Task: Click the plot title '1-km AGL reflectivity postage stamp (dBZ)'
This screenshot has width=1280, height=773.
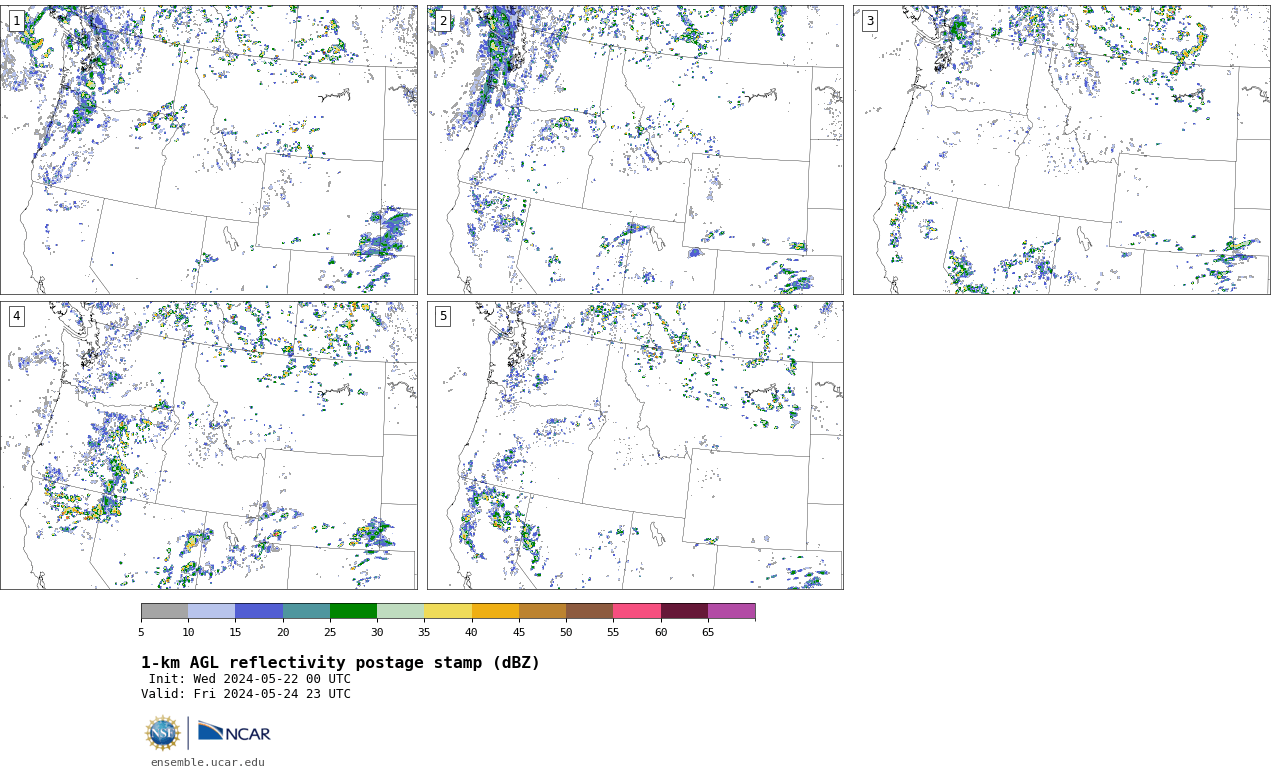Action: (x=340, y=663)
